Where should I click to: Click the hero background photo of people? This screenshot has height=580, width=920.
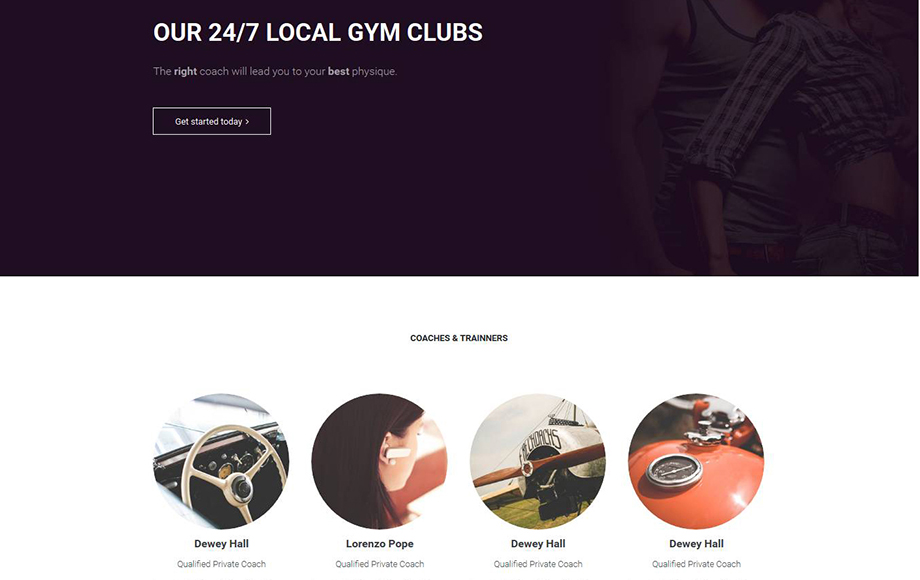click(763, 138)
